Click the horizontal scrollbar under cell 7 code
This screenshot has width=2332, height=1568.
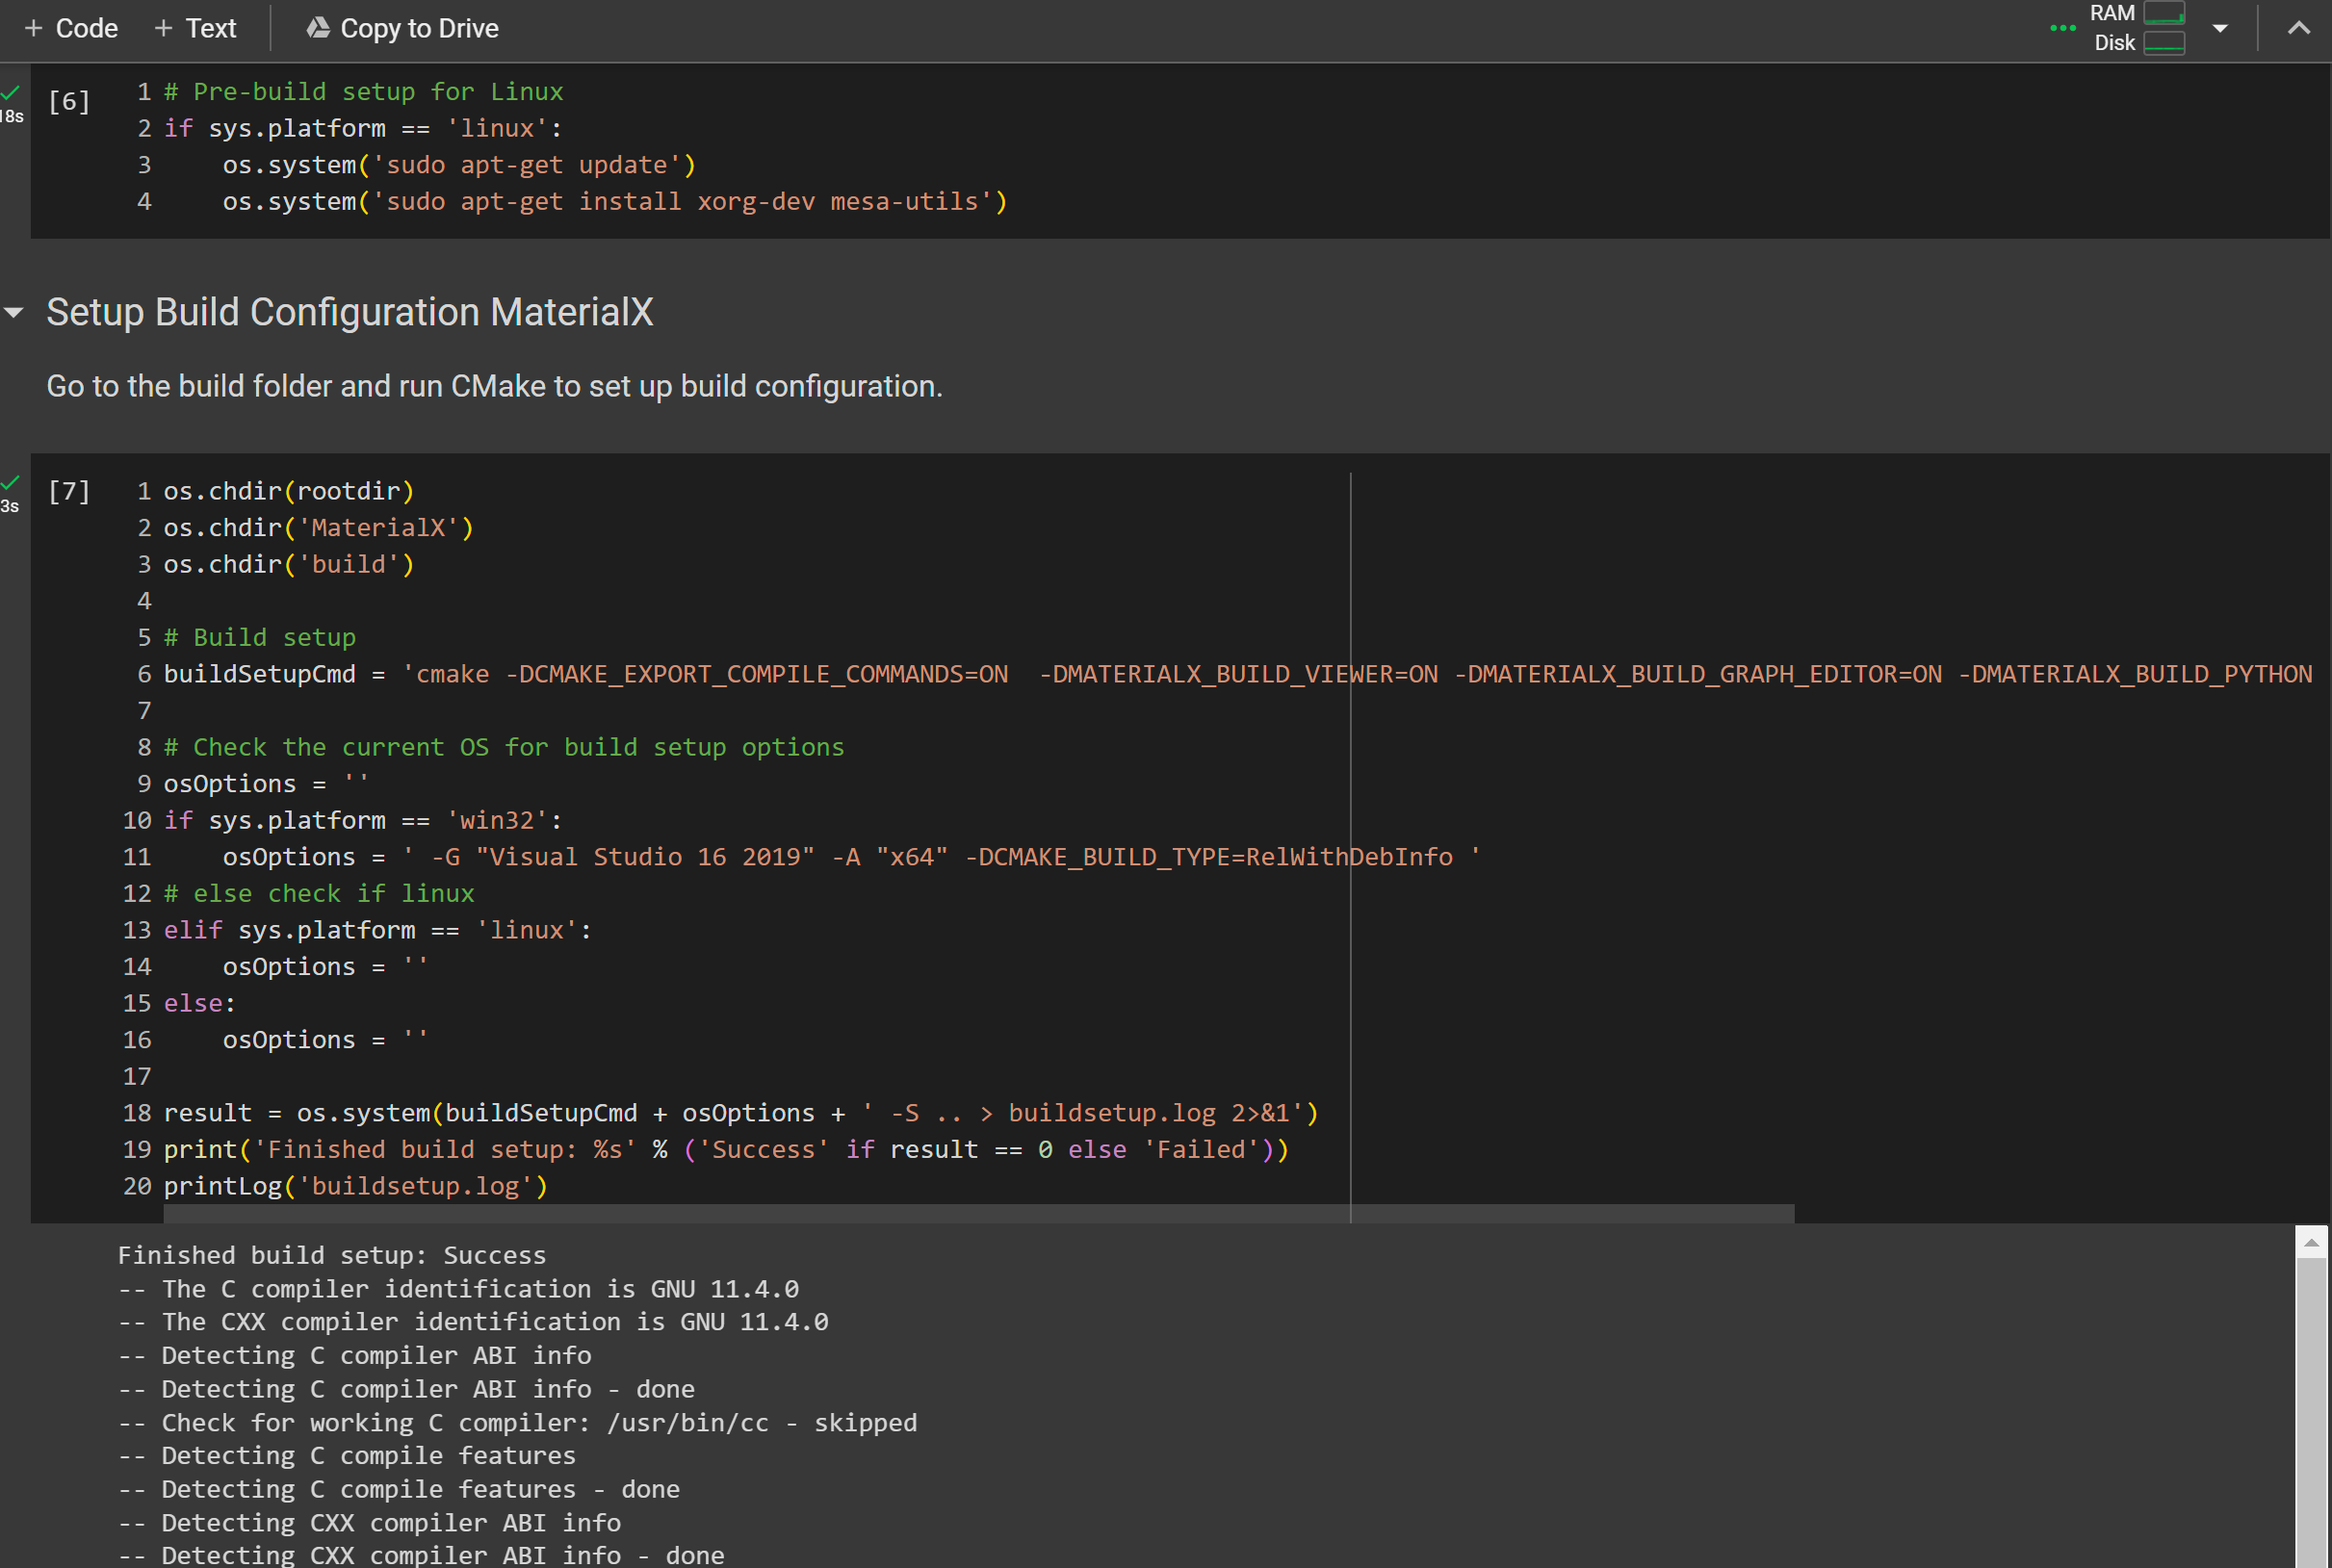pyautogui.click(x=978, y=1213)
